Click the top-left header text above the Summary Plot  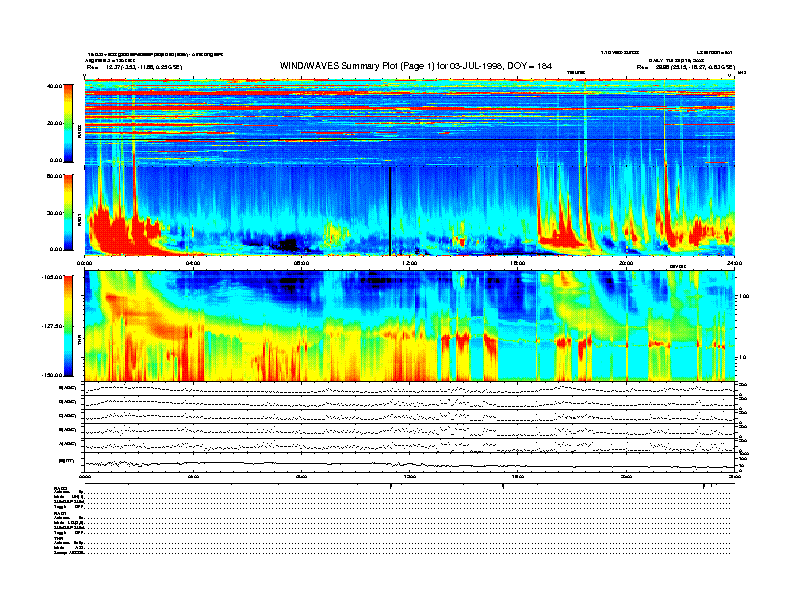click(x=155, y=61)
